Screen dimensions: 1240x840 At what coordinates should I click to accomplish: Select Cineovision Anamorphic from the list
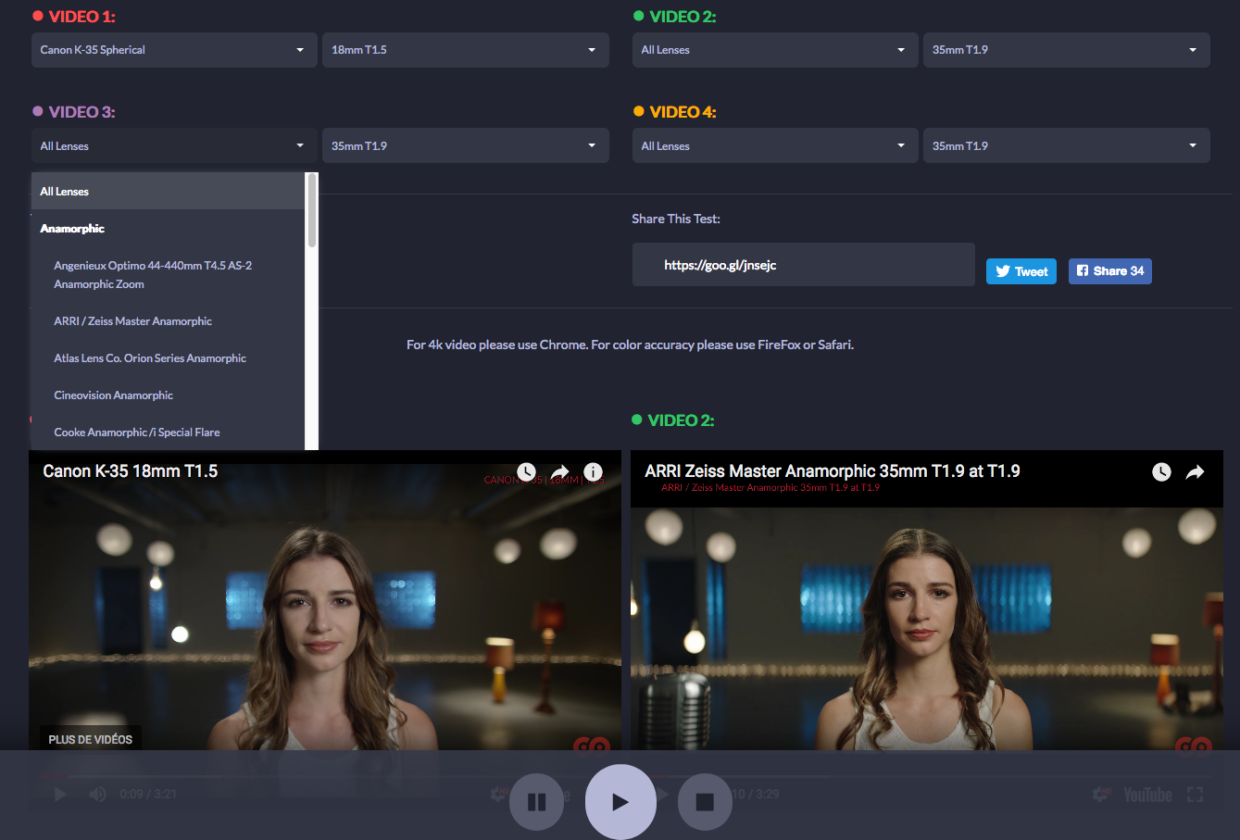pos(168,395)
